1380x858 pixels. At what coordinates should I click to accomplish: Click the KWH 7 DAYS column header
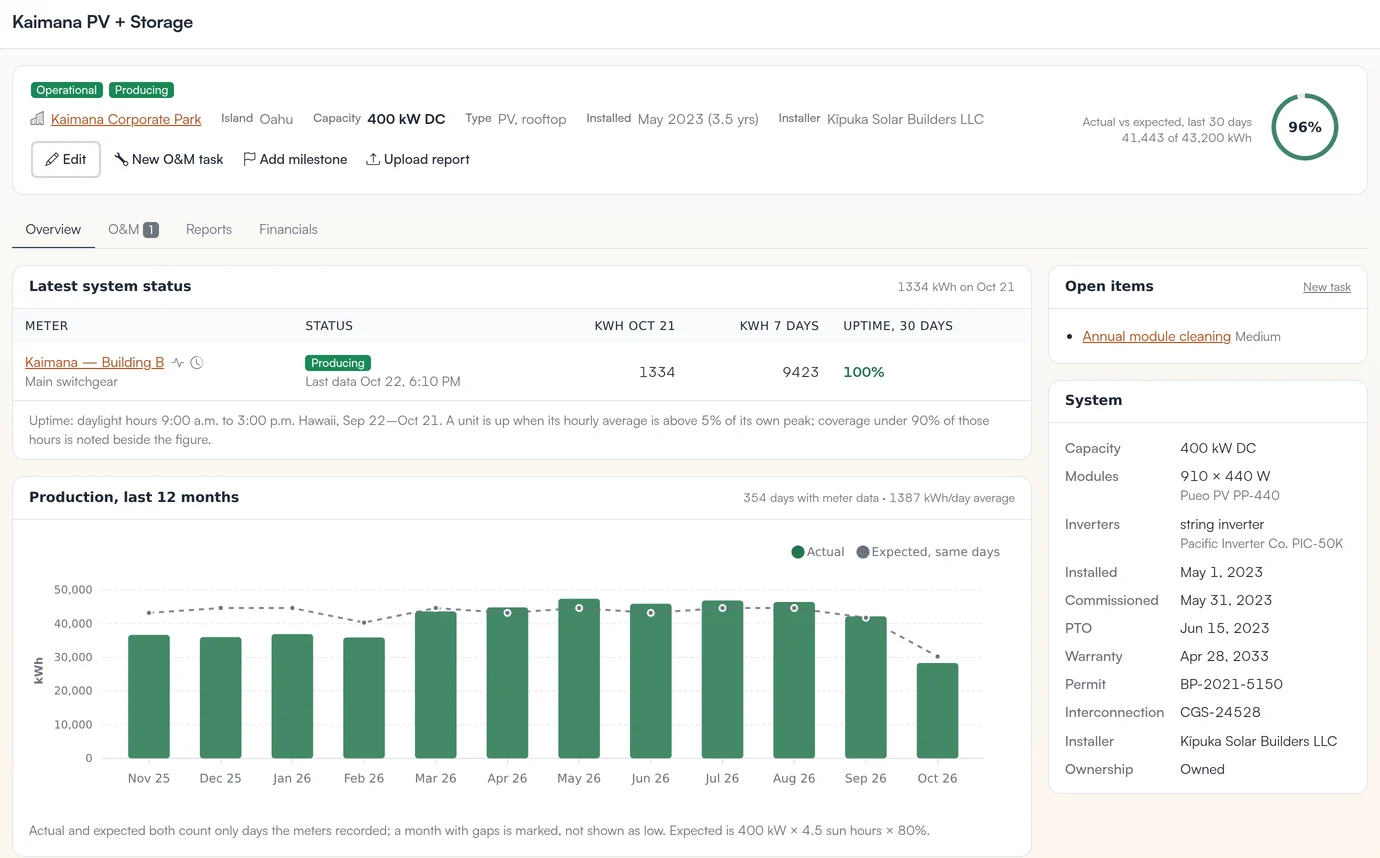pyautogui.click(x=779, y=326)
